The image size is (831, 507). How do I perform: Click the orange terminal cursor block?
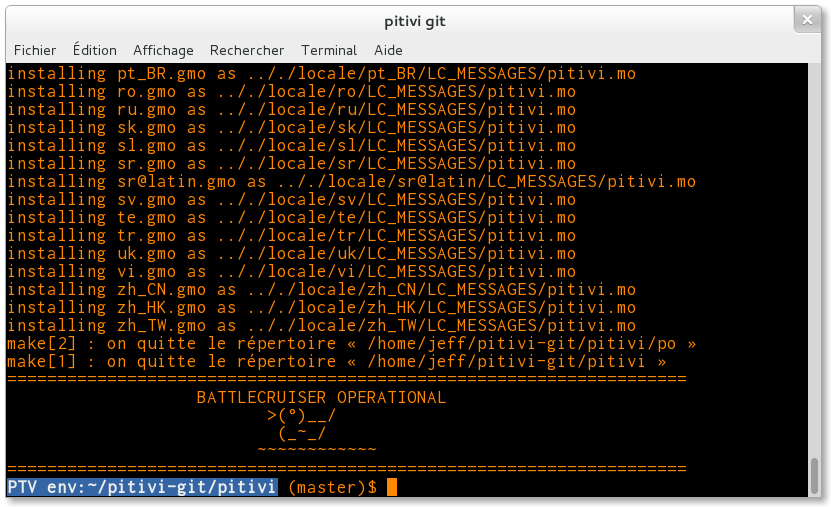[392, 487]
